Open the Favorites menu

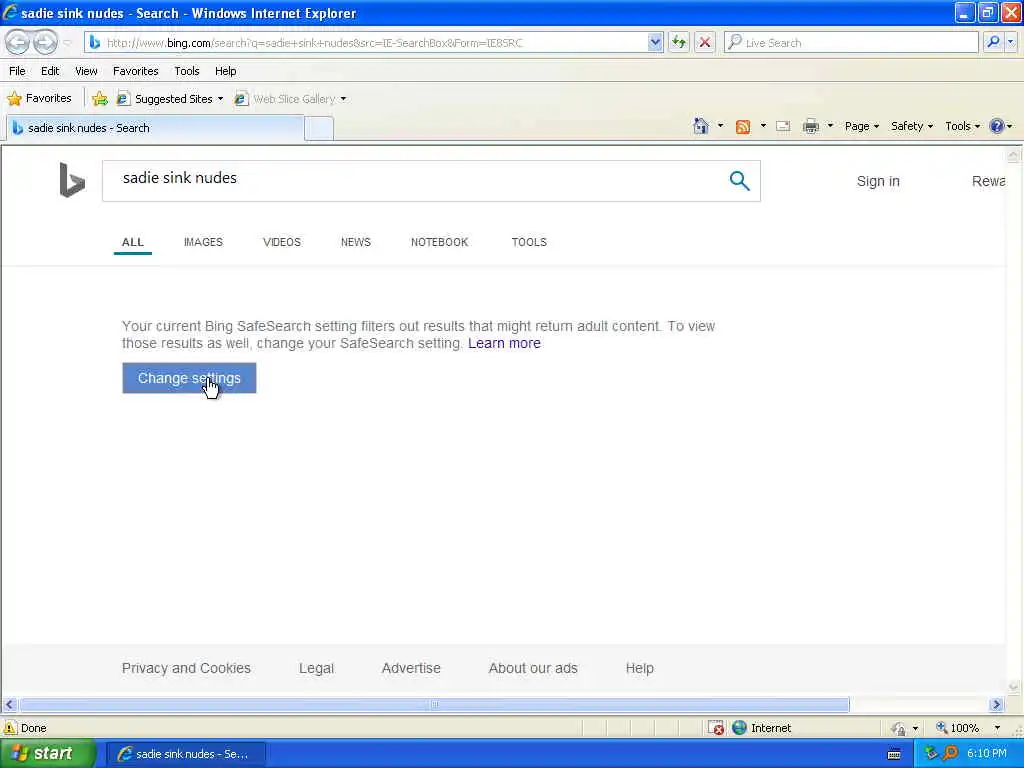(x=136, y=71)
